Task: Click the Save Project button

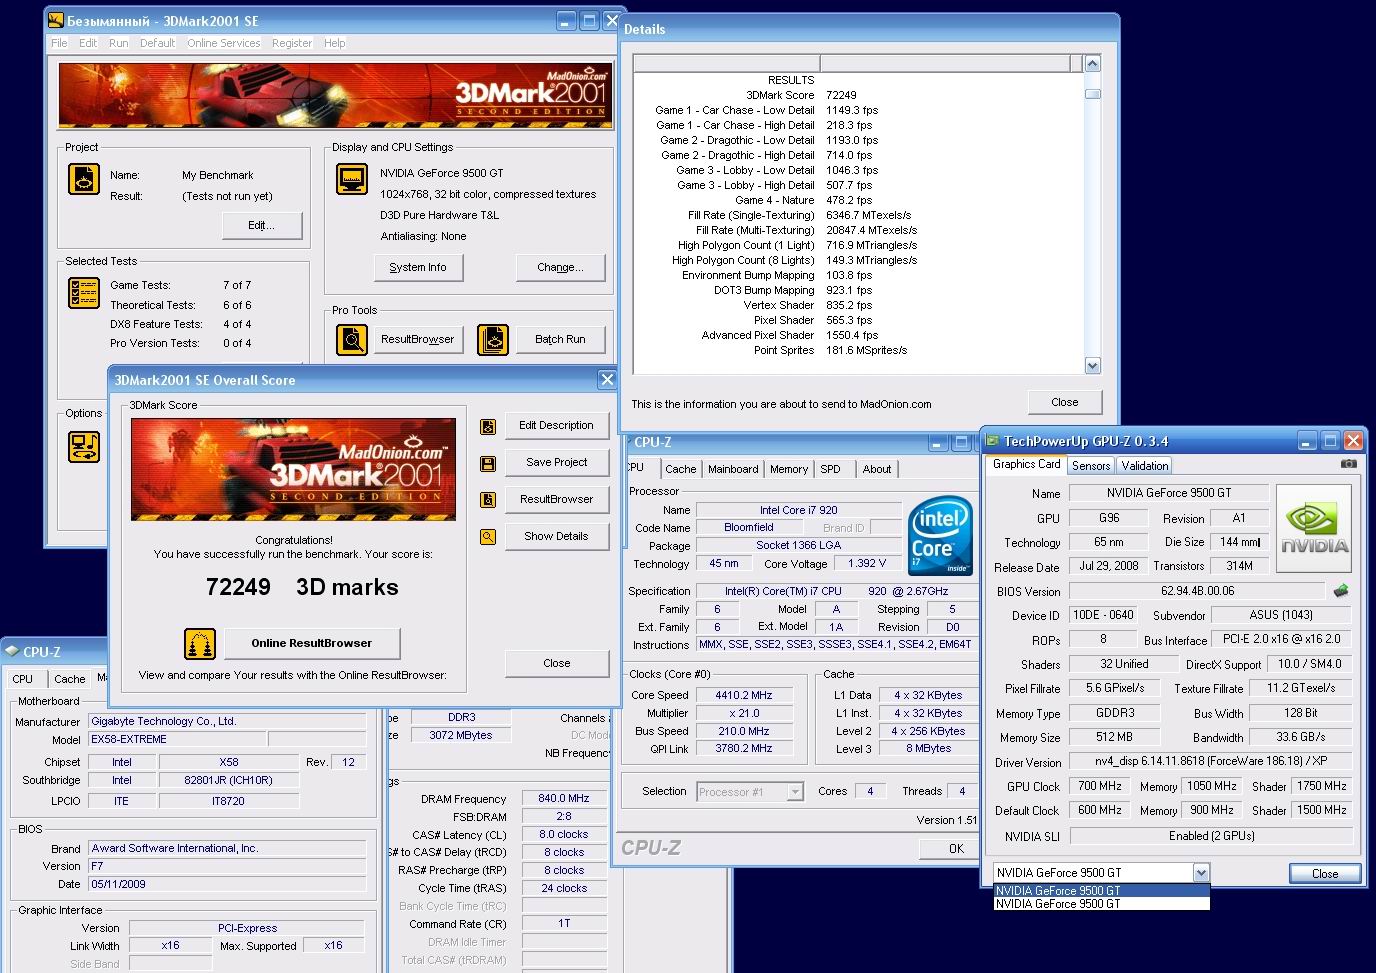Action: (556, 463)
